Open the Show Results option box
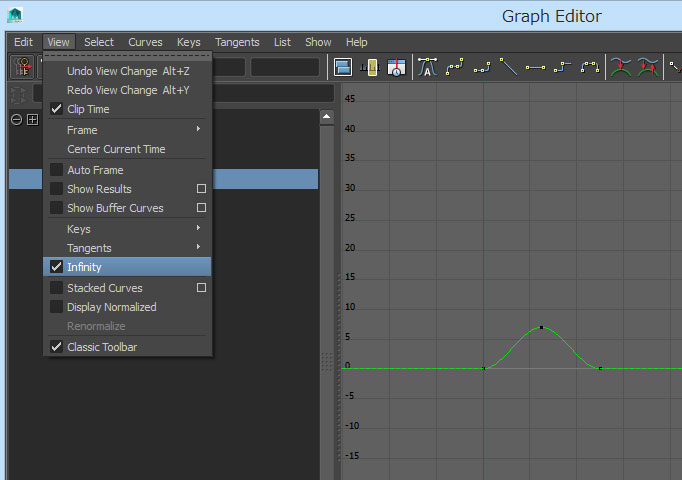The image size is (682, 480). pos(201,189)
